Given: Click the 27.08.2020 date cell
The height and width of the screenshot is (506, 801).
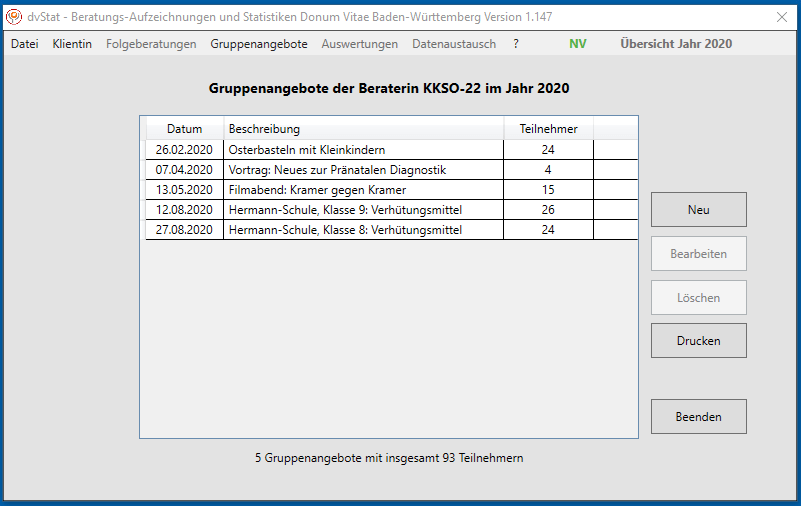Looking at the screenshot, I should (x=184, y=230).
